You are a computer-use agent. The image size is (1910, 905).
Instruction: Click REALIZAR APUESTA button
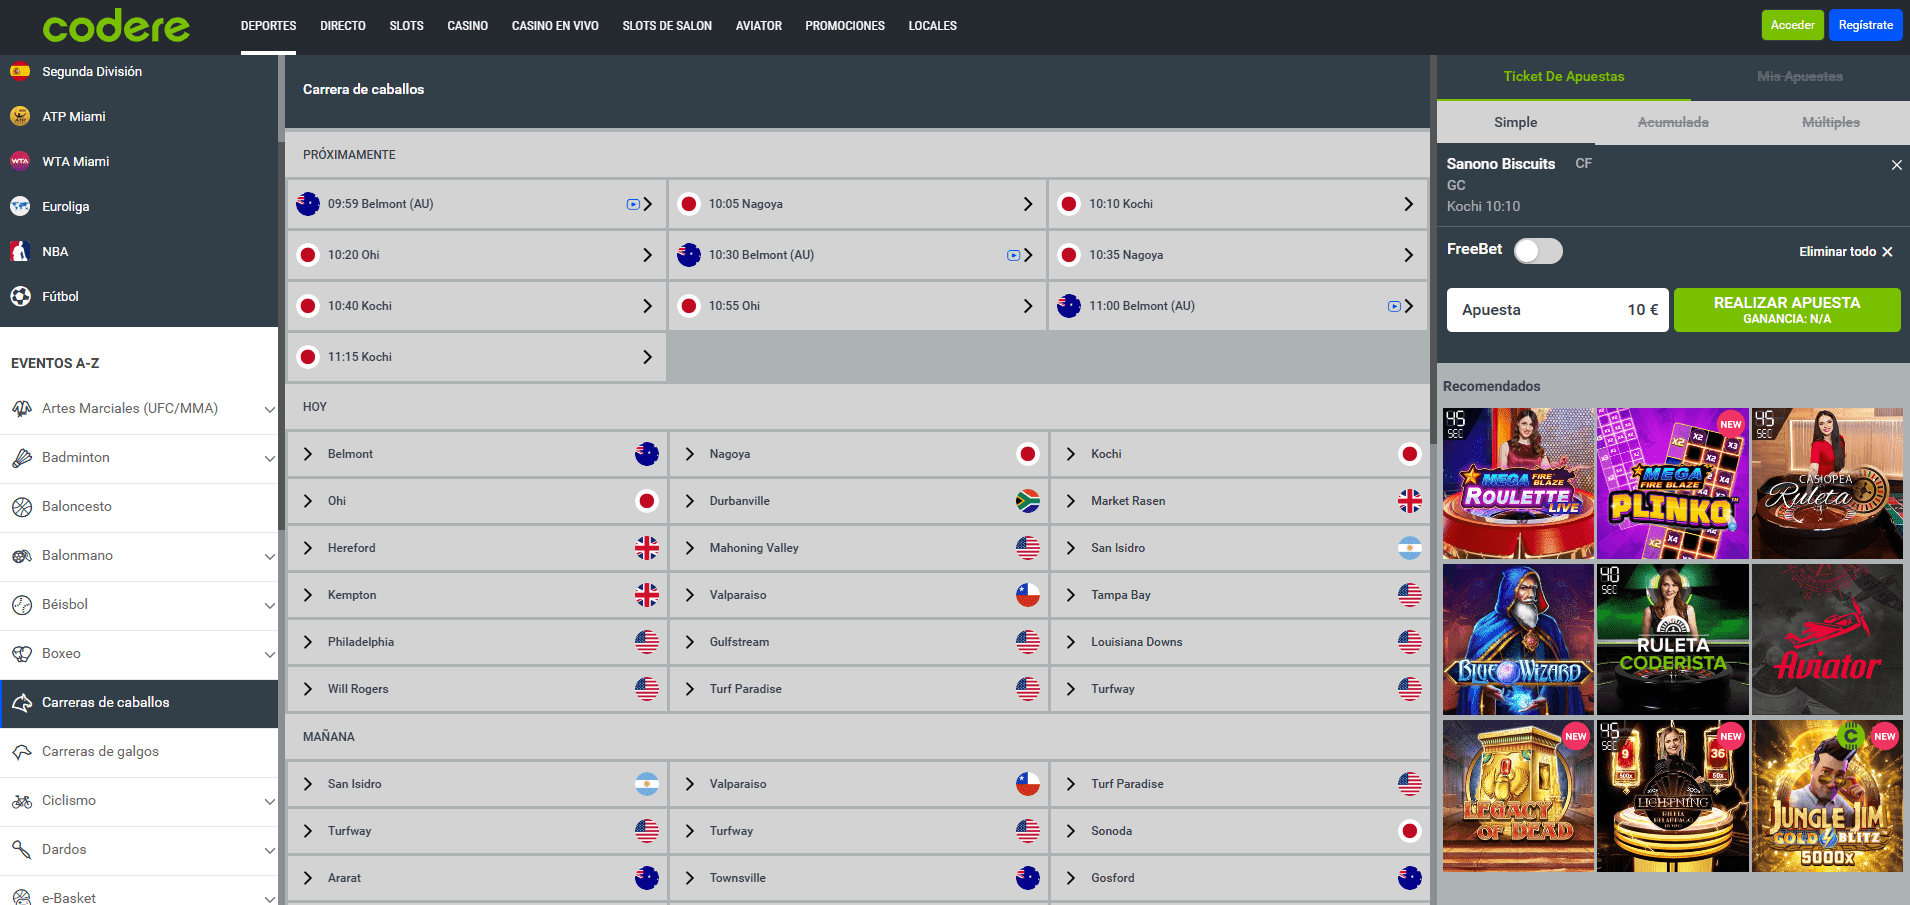click(x=1787, y=310)
